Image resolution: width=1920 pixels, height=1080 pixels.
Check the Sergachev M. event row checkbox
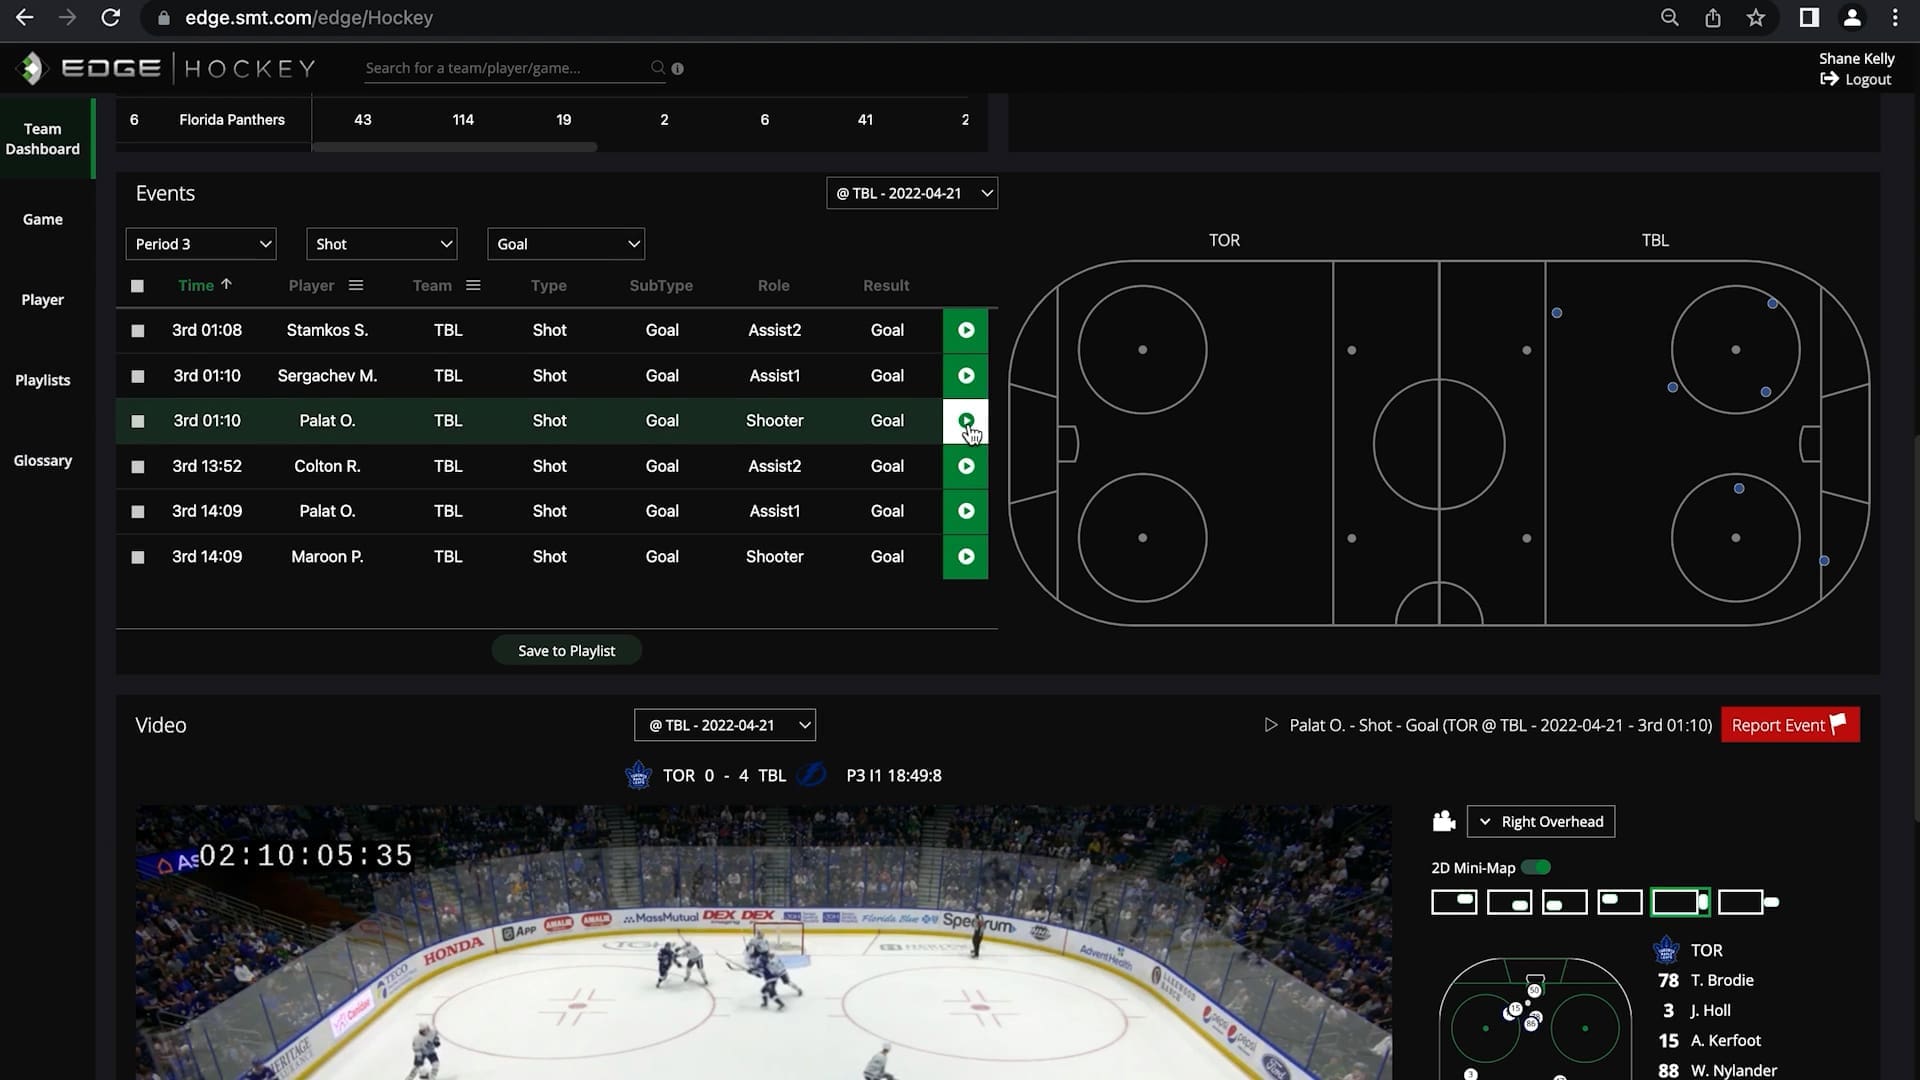pos(138,377)
